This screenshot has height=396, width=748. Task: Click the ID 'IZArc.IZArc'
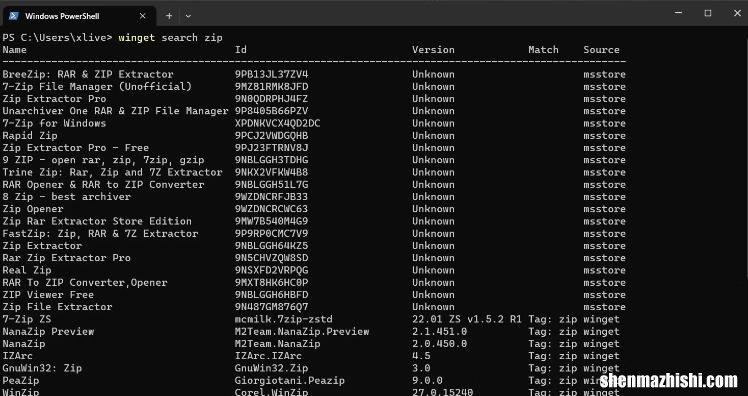pyautogui.click(x=268, y=356)
